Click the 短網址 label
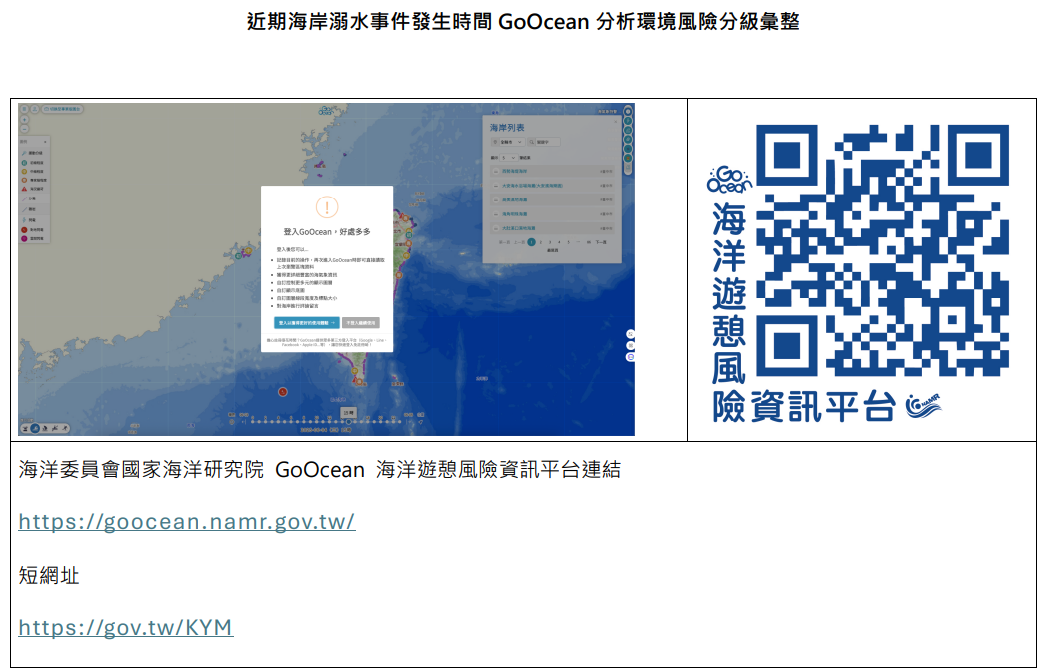The height and width of the screenshot is (672, 1043). pyautogui.click(x=49, y=576)
